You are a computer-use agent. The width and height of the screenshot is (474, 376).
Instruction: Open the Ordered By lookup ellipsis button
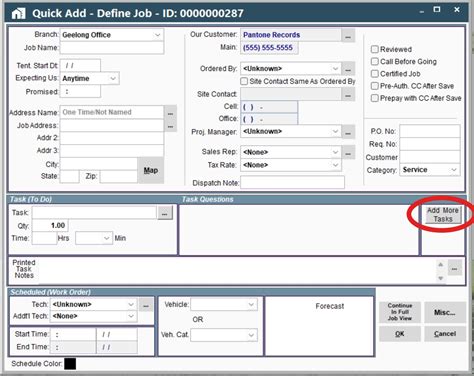(x=348, y=69)
